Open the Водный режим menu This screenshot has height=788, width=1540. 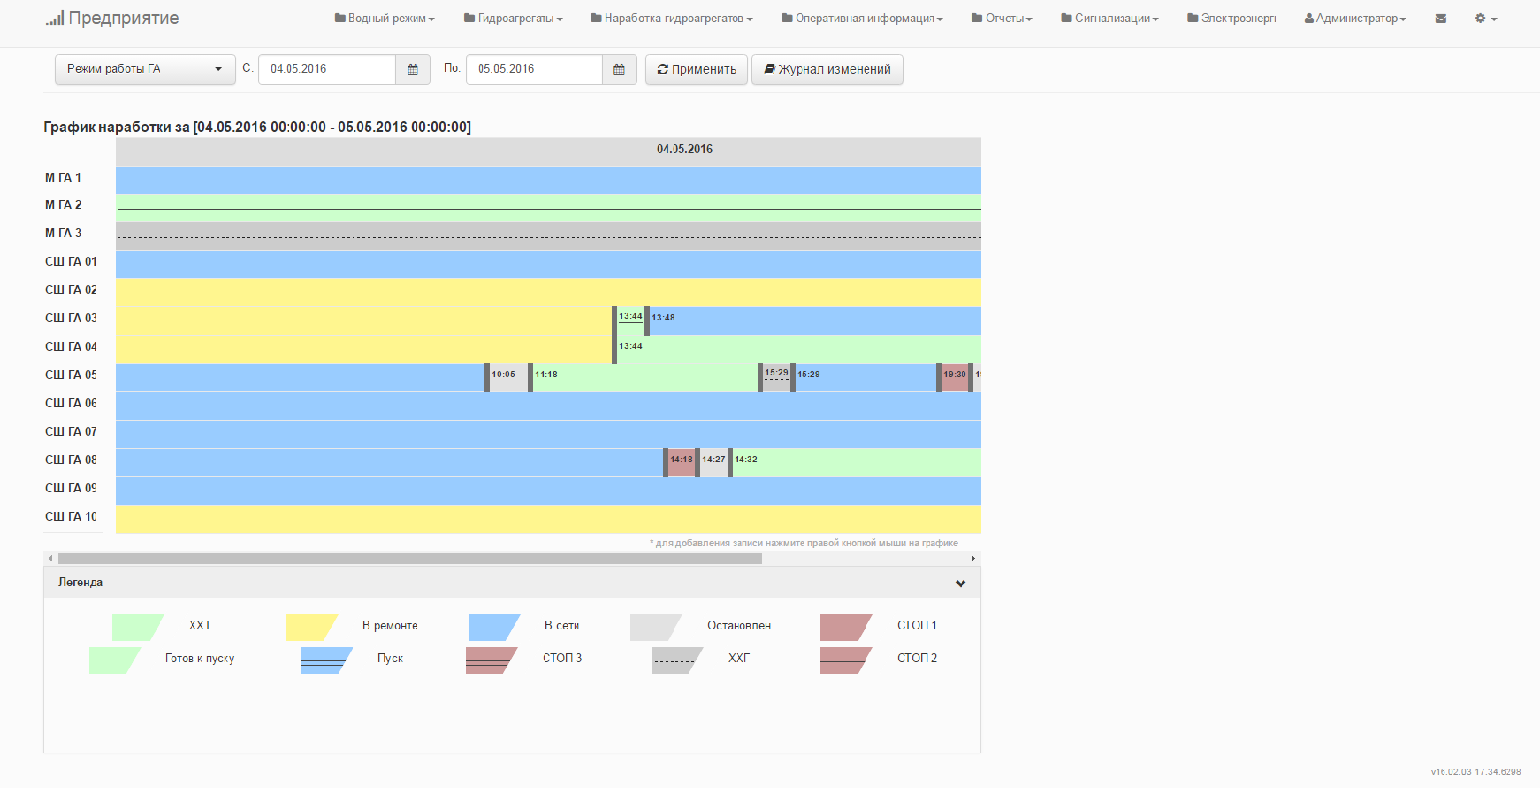pyautogui.click(x=385, y=19)
